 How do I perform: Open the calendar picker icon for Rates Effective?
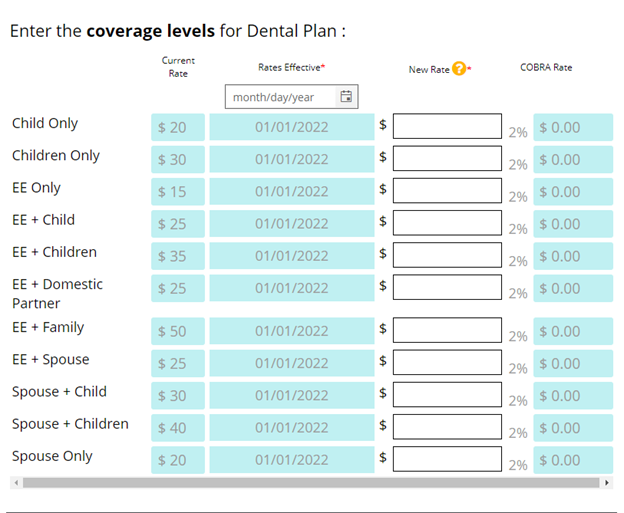click(x=346, y=97)
